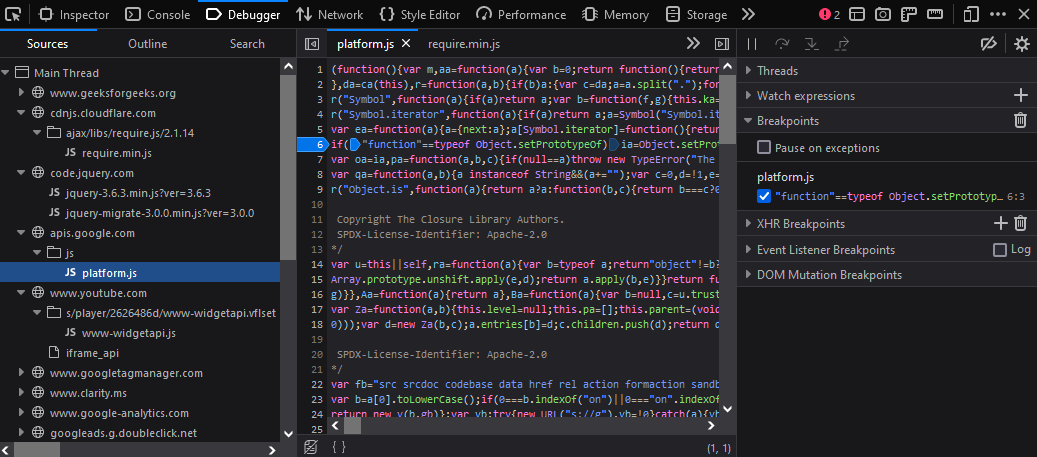
Task: Click line 6 breakpoint gutter marker
Action: click(312, 144)
